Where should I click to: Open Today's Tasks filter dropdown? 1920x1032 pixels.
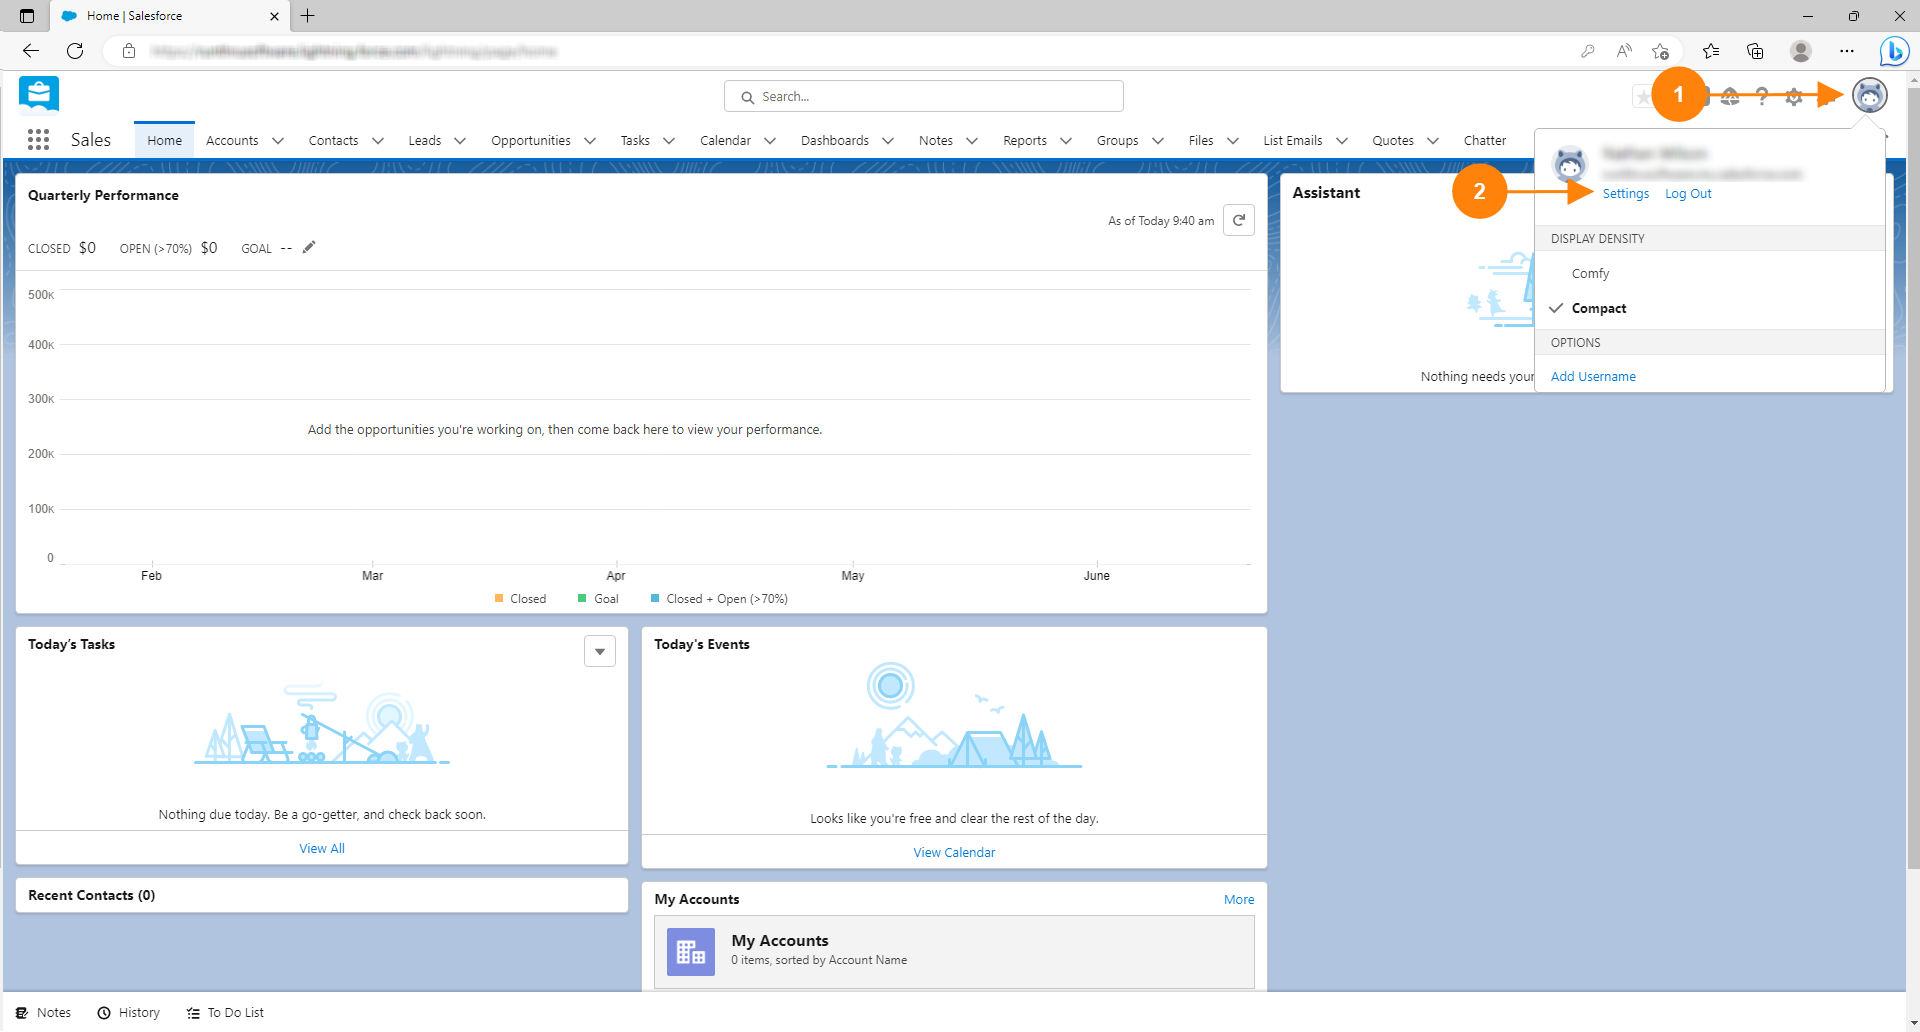[600, 651]
